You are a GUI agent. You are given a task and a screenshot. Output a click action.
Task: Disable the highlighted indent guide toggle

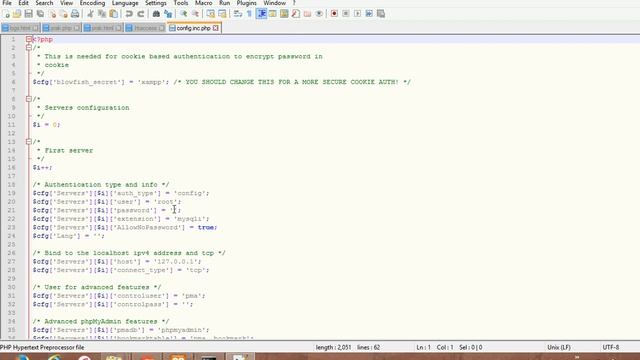(261, 14)
